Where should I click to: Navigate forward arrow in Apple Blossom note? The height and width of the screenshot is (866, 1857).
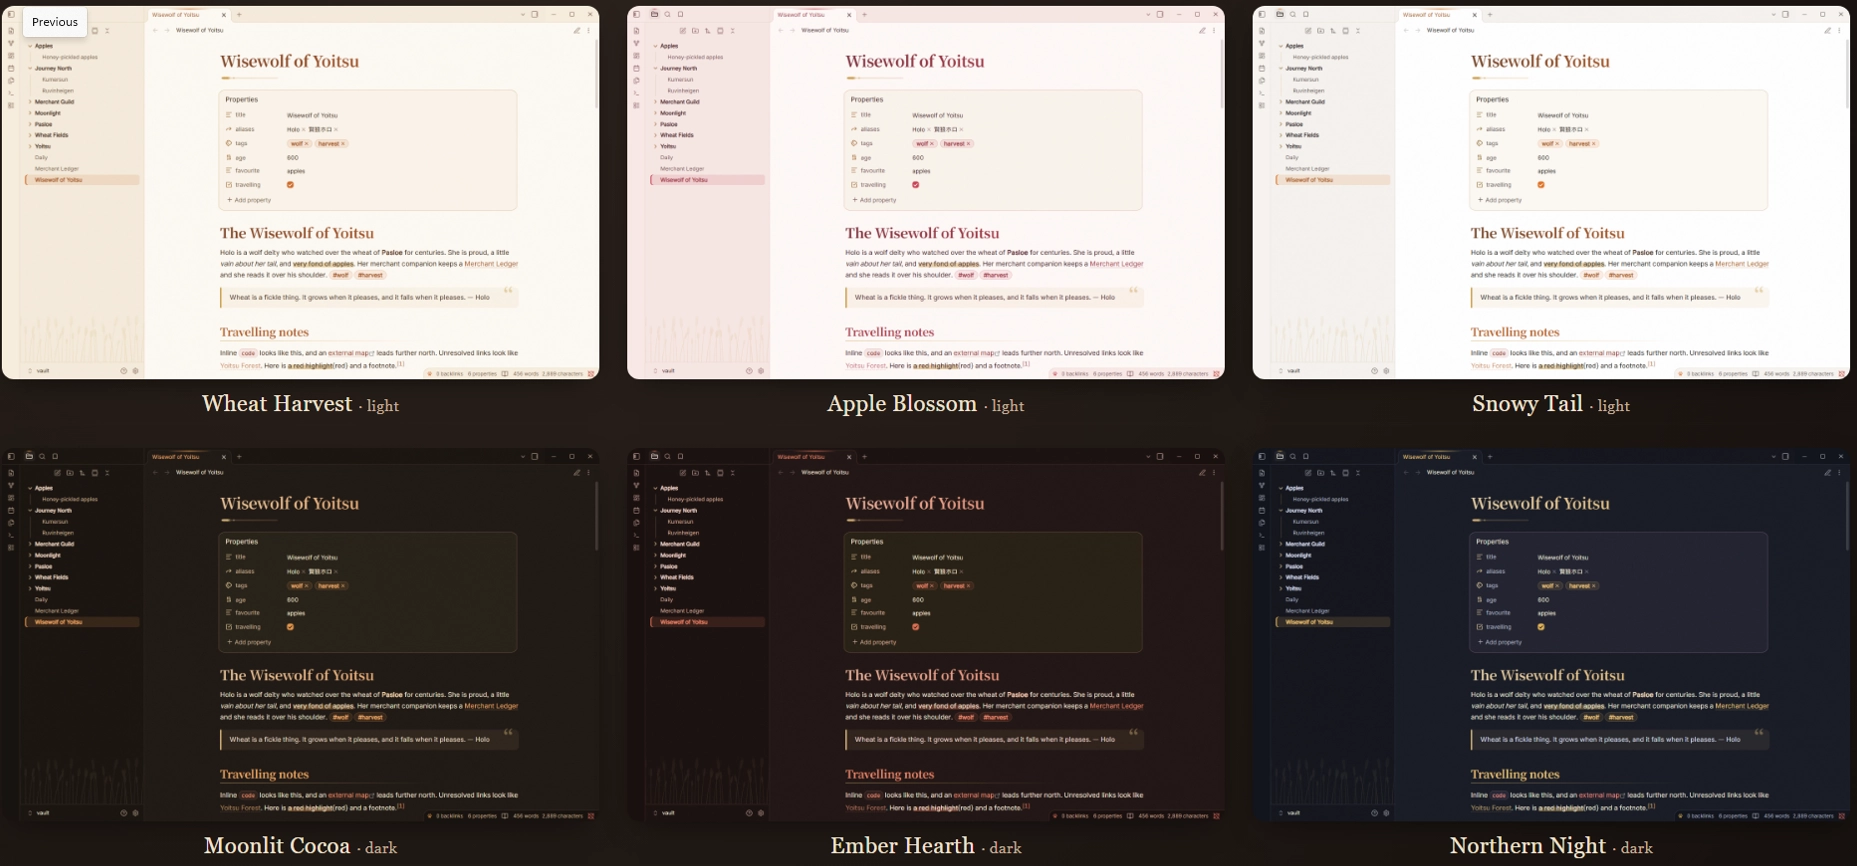point(792,30)
